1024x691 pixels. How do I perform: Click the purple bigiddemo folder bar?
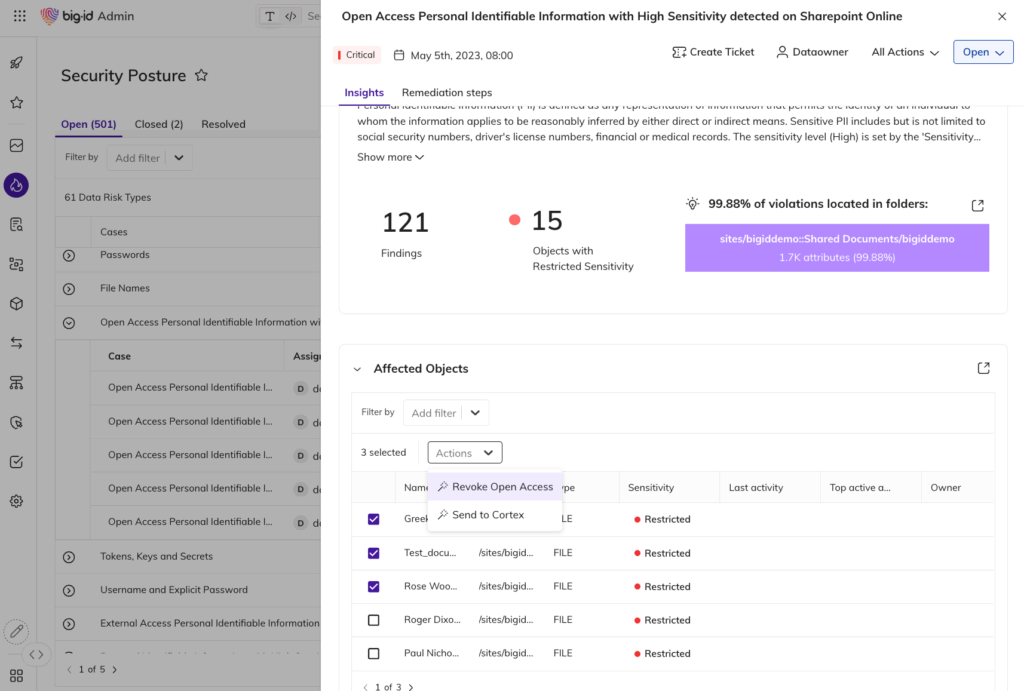point(836,248)
